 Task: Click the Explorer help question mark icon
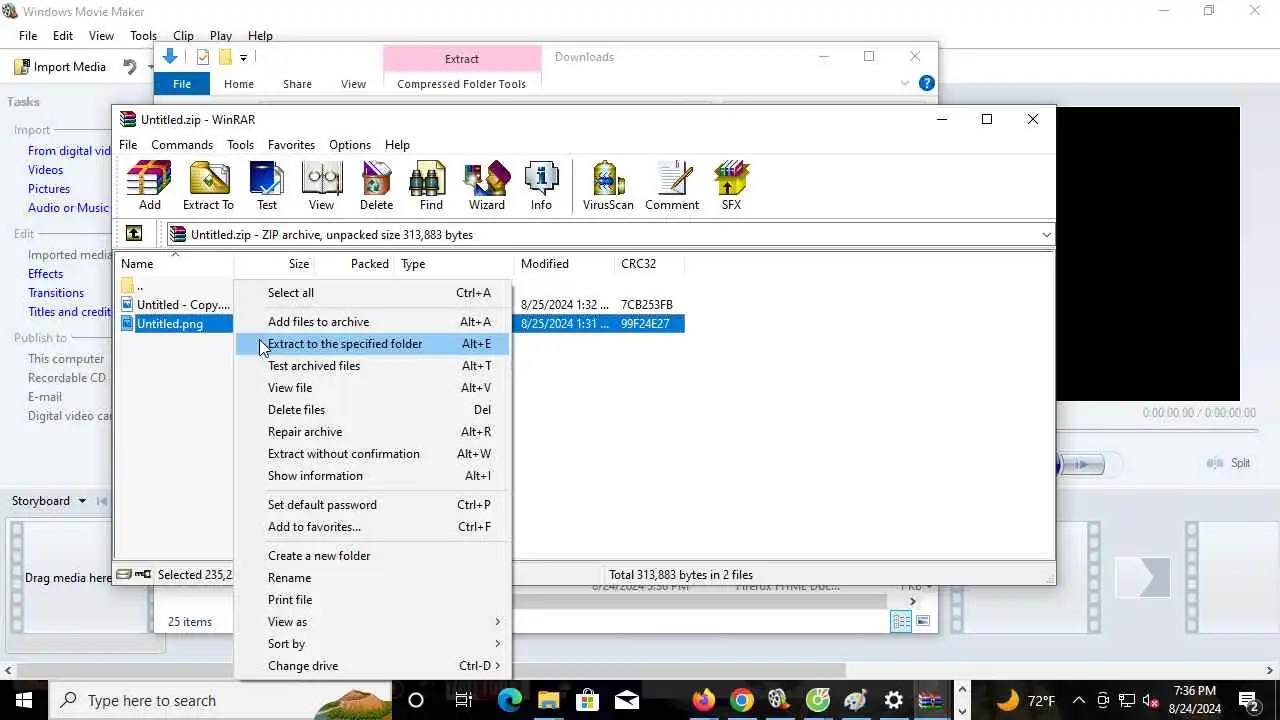926,83
